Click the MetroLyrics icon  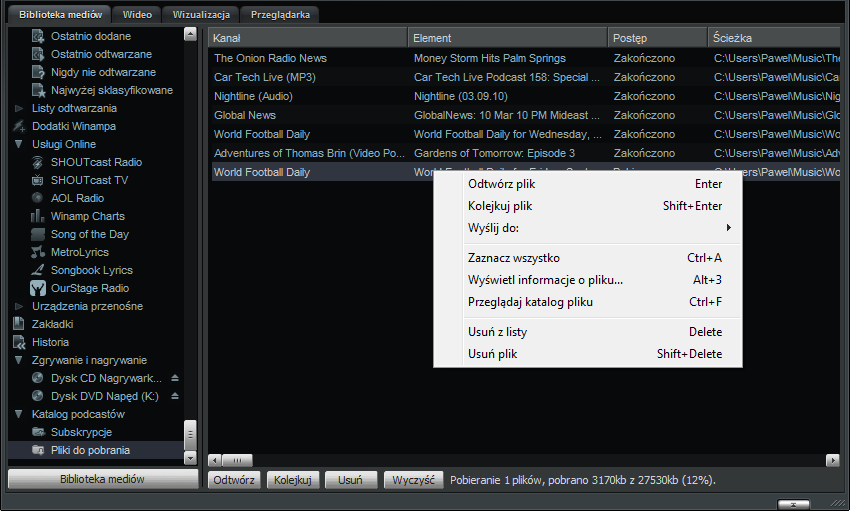[x=38, y=252]
